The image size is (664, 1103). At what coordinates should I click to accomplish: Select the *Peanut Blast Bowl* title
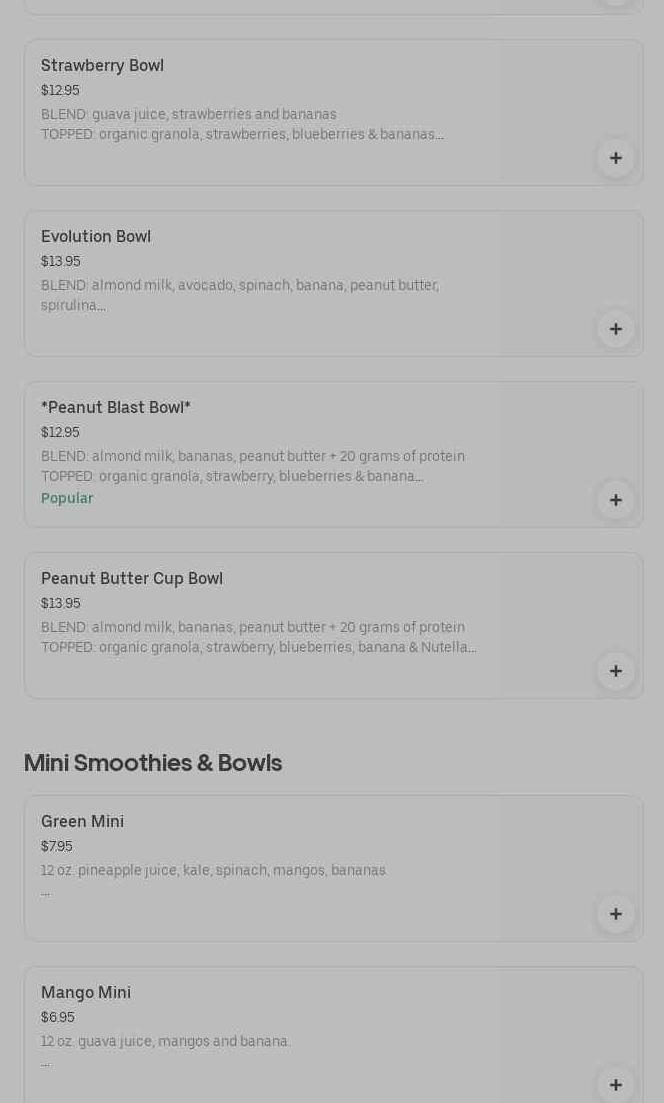(116, 407)
